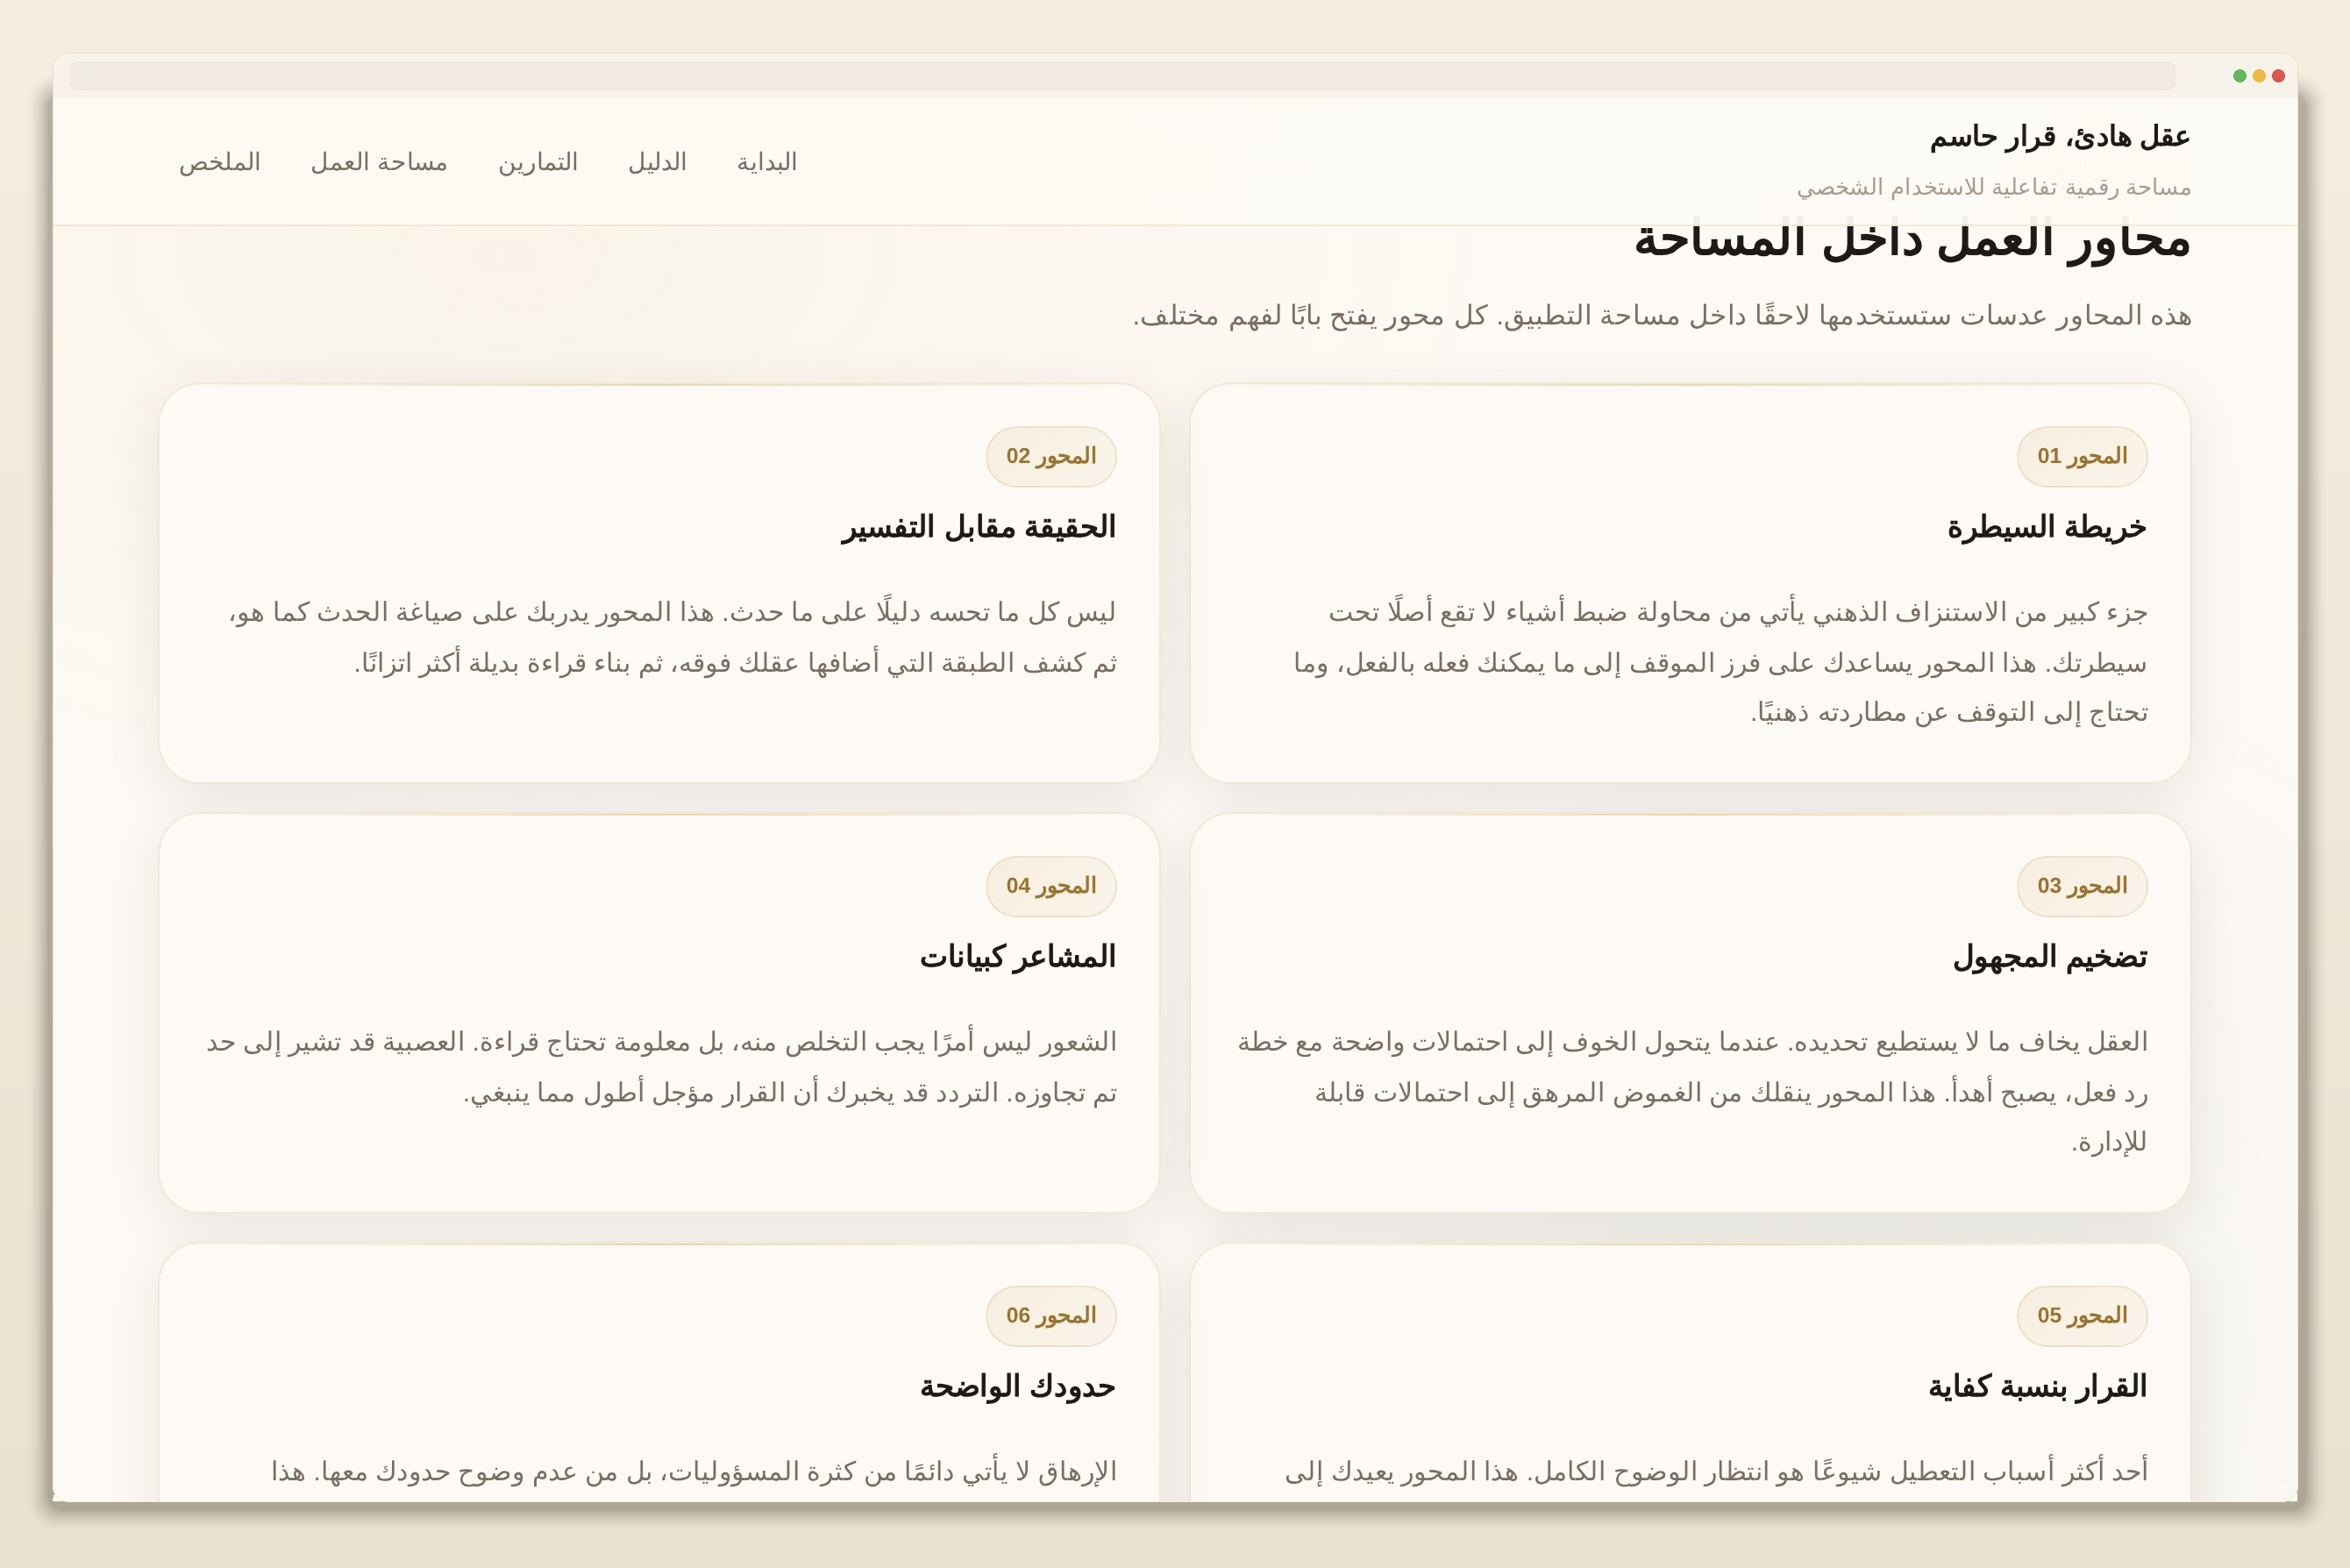Open the المشاعر كبيانات card title

(x=1018, y=957)
